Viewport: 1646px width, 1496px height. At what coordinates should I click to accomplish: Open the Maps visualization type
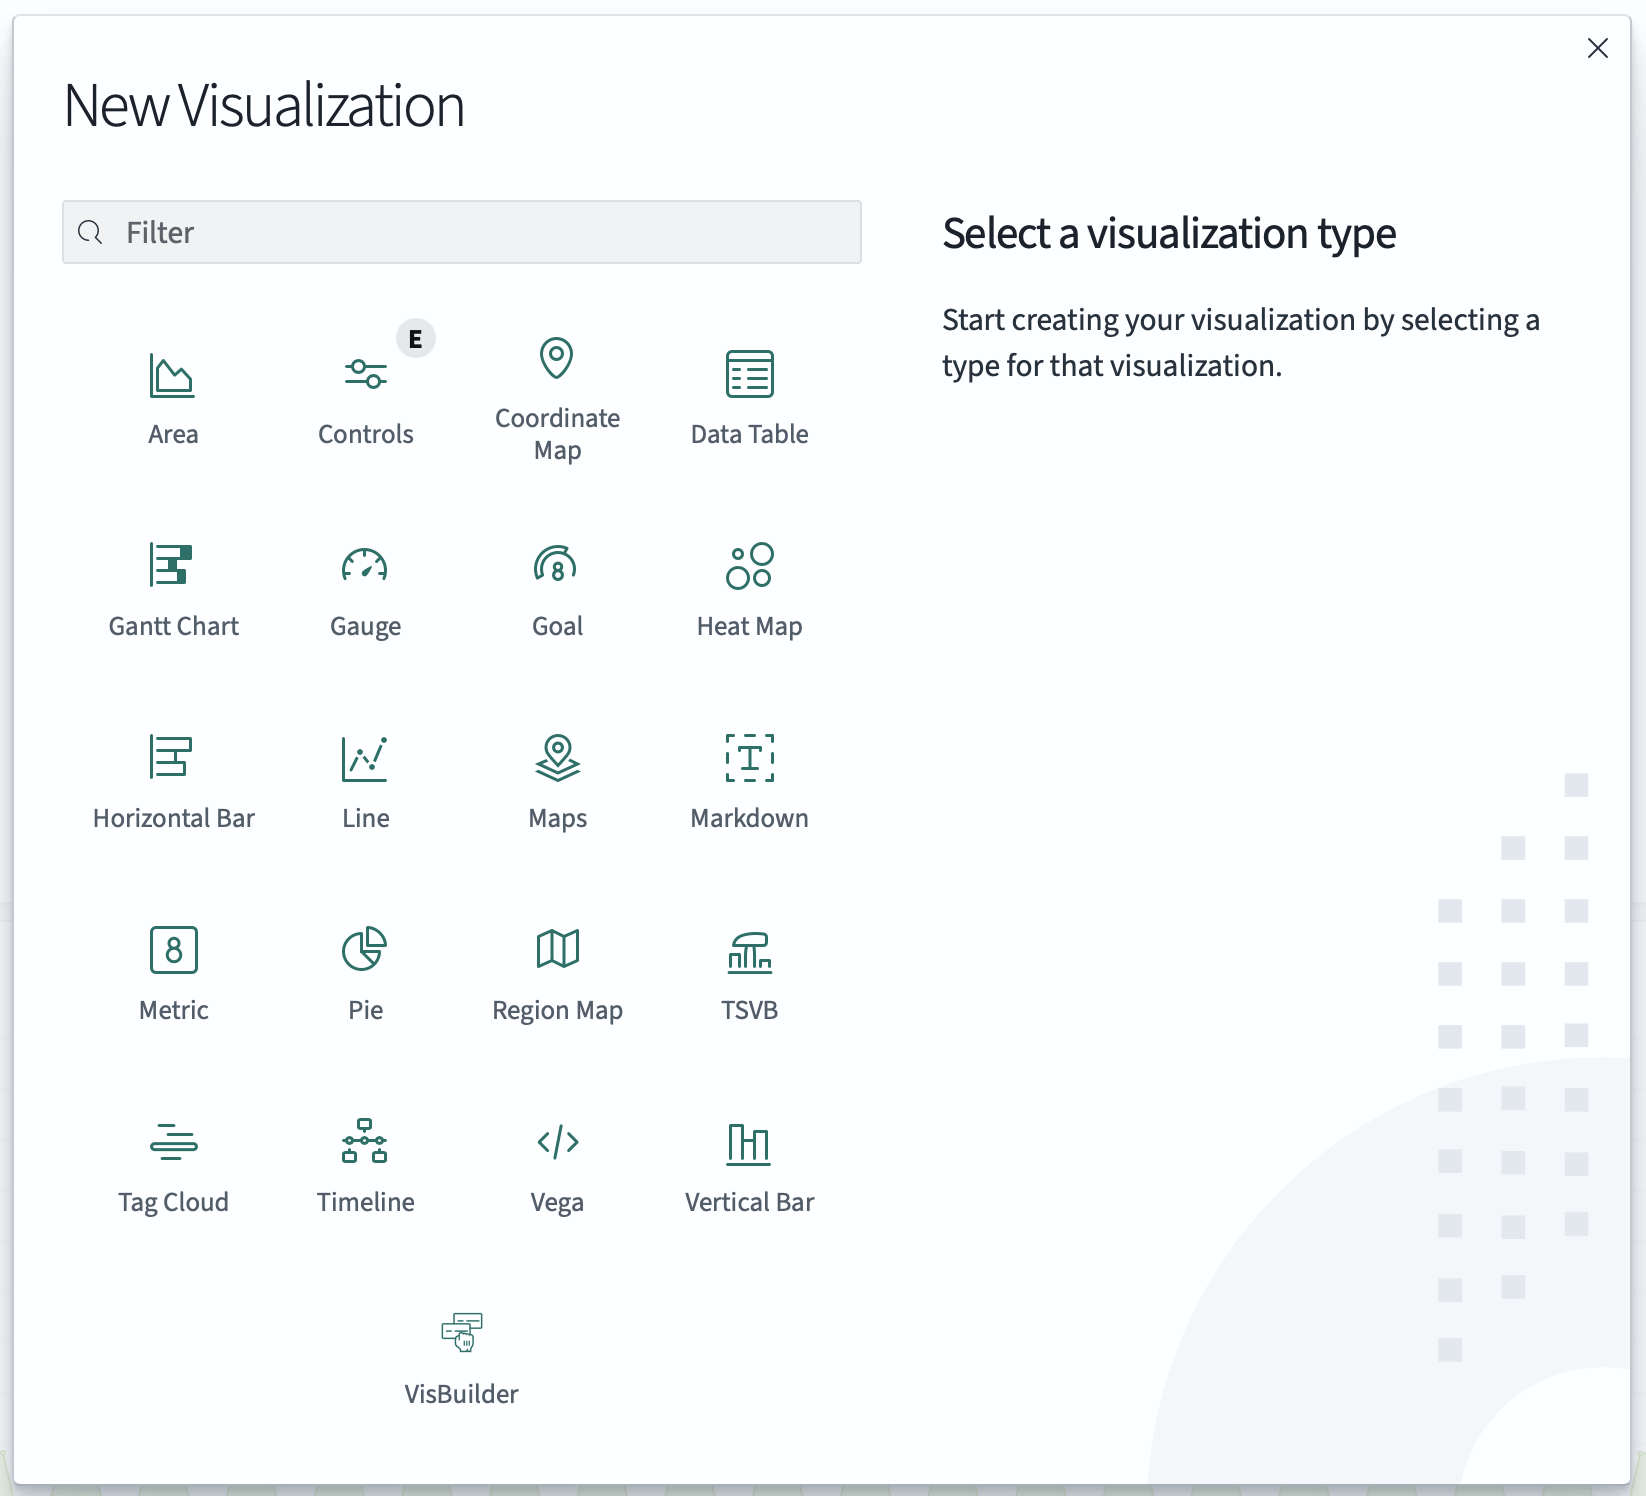click(557, 759)
